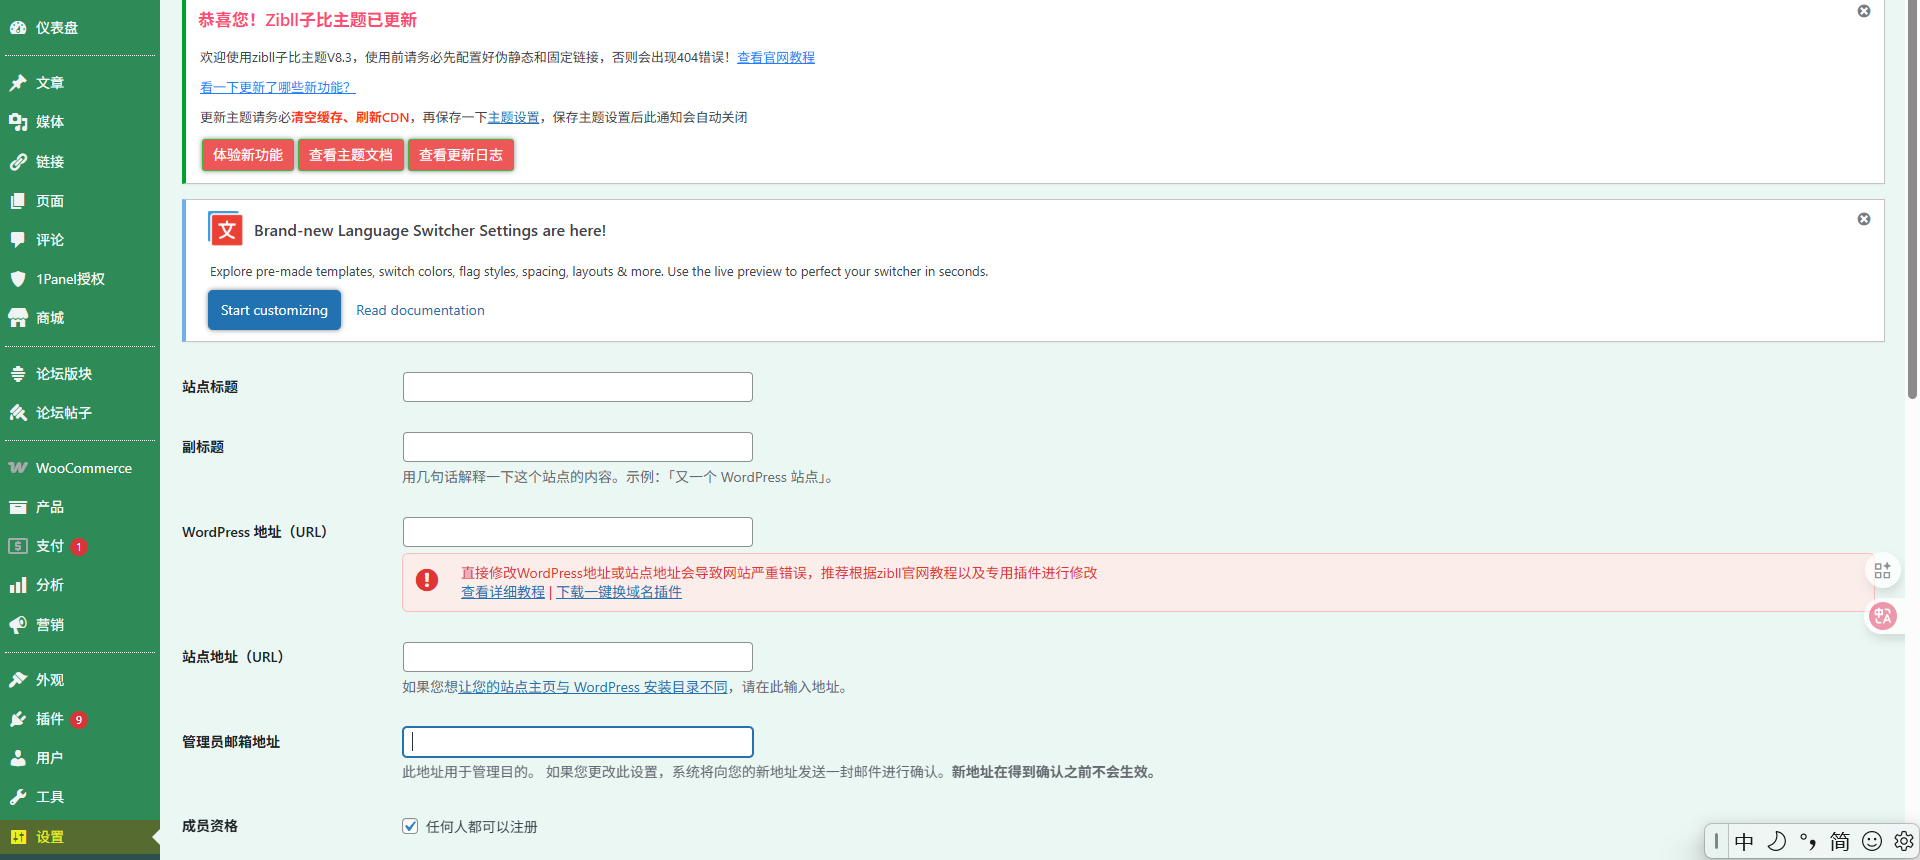Click the 论坛帖子 forum posts icon
Screen dimensions: 1920x860
pyautogui.click(x=18, y=413)
